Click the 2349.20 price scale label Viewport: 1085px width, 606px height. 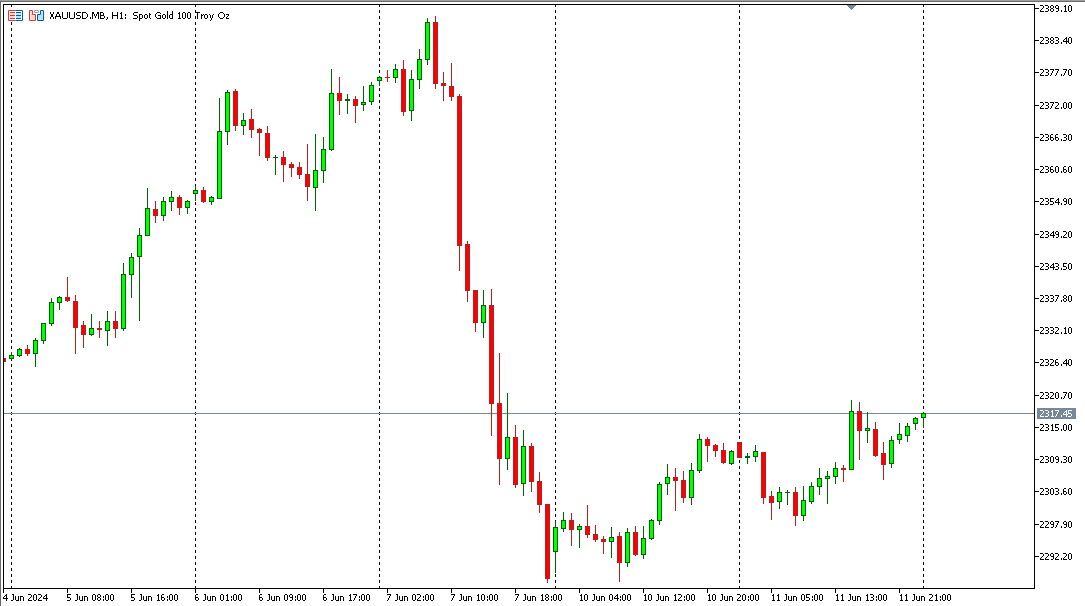click(x=1056, y=235)
